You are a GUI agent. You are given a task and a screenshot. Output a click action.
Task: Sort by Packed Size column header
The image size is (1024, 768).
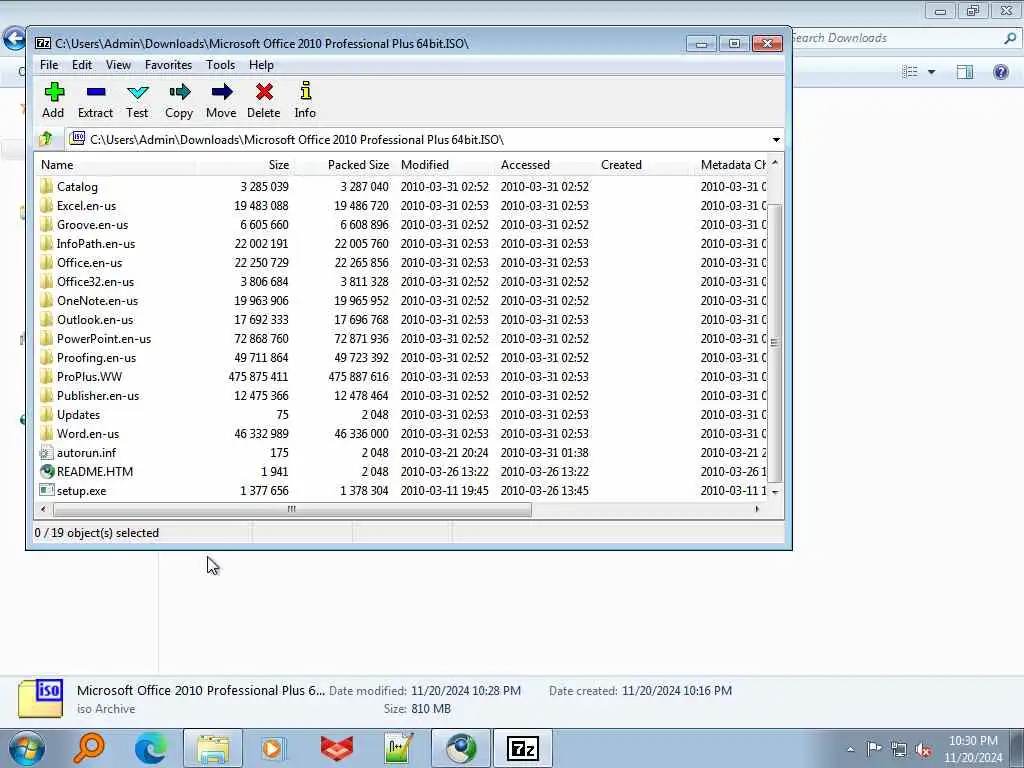click(343, 165)
